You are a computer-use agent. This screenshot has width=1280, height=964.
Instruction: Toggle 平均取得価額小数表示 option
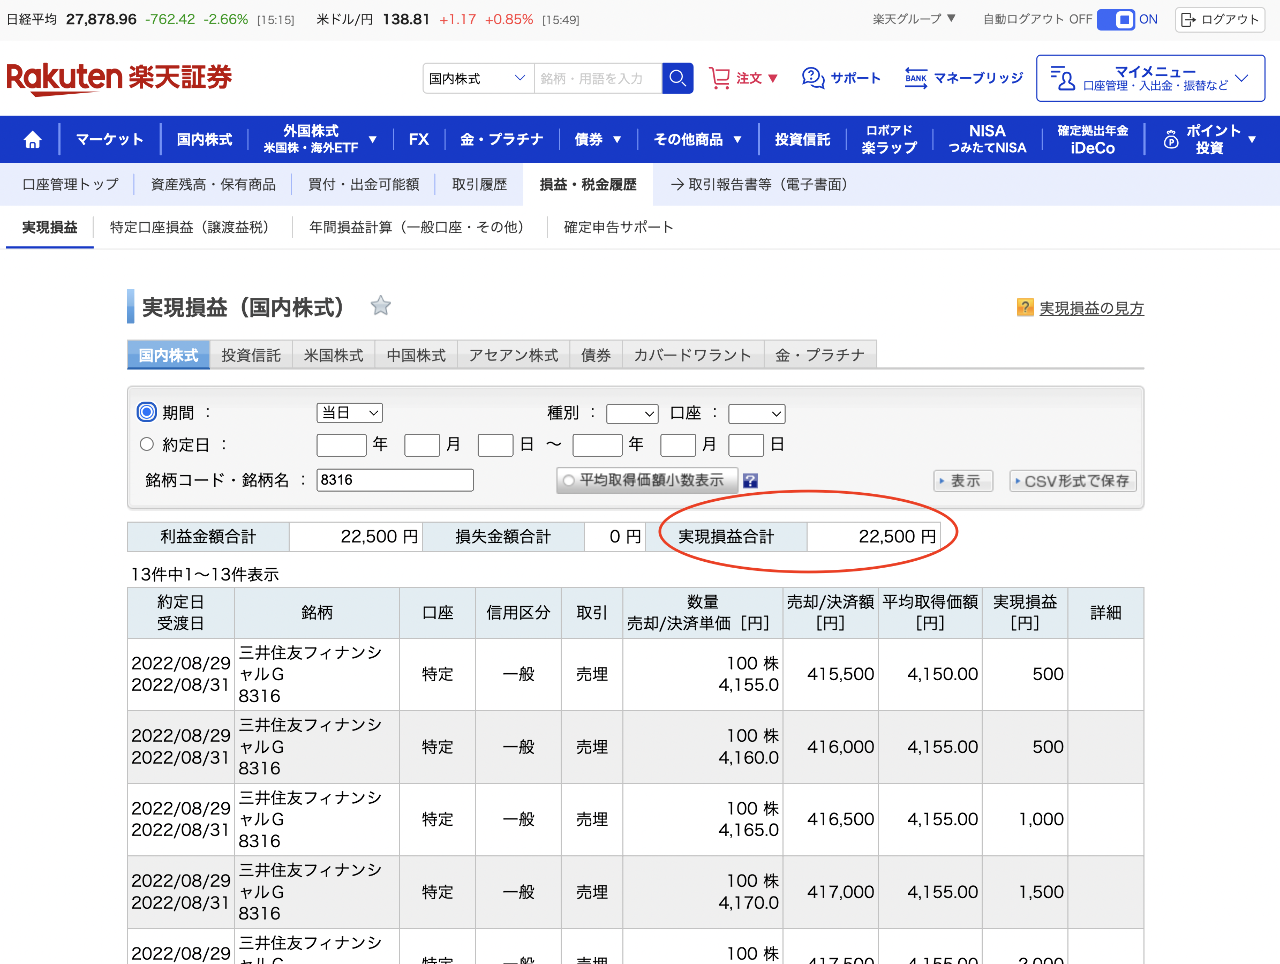coord(646,481)
